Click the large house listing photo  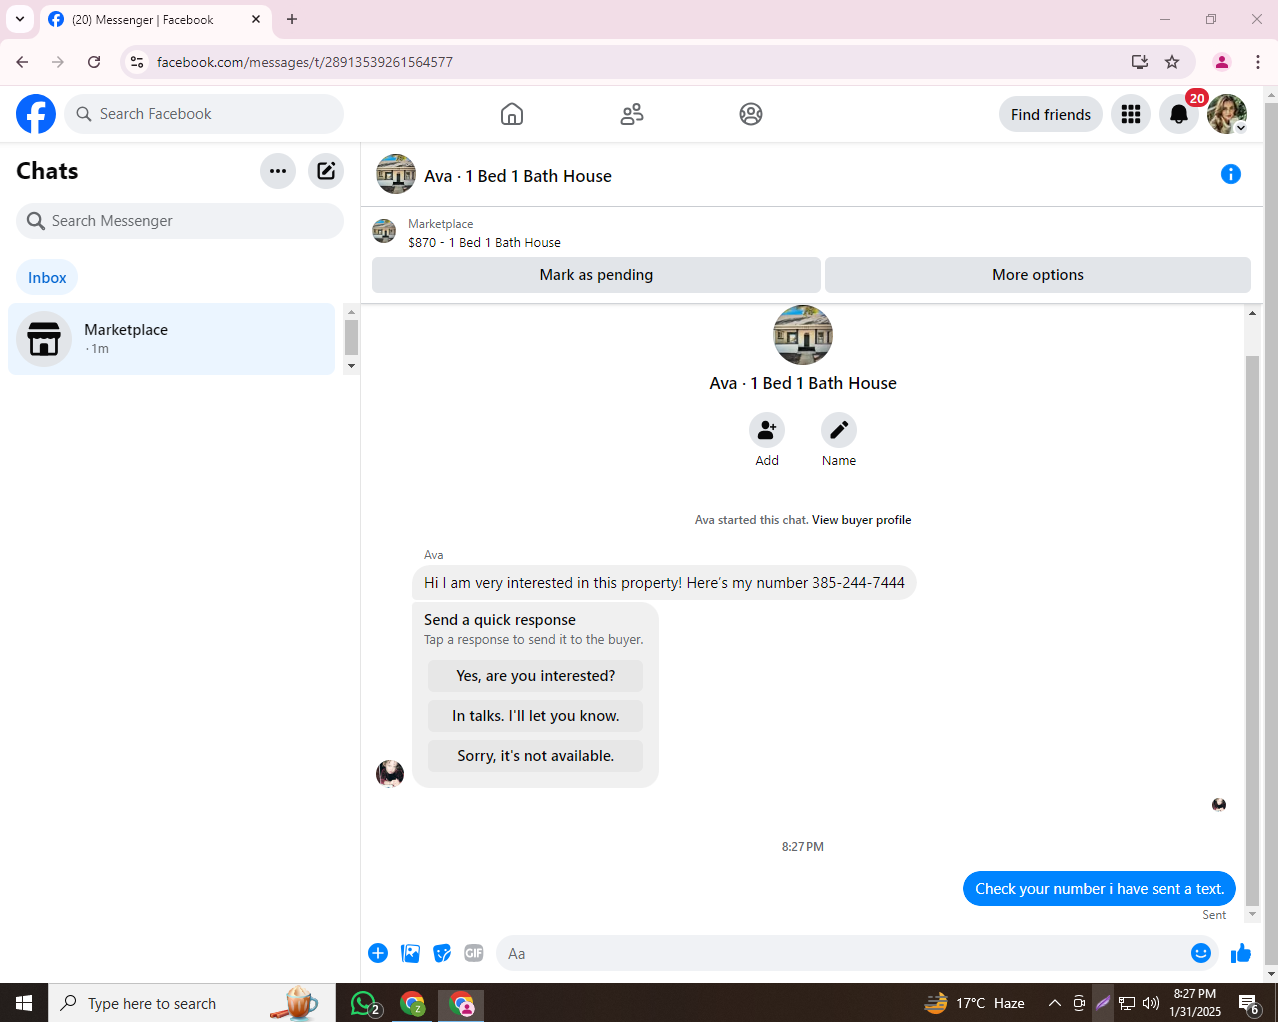(x=803, y=335)
